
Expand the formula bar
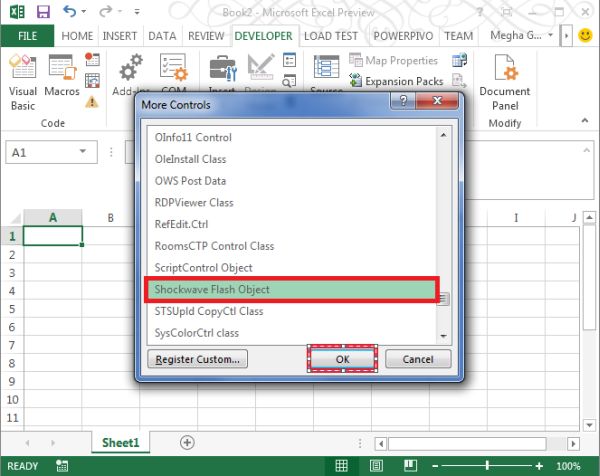click(x=586, y=150)
